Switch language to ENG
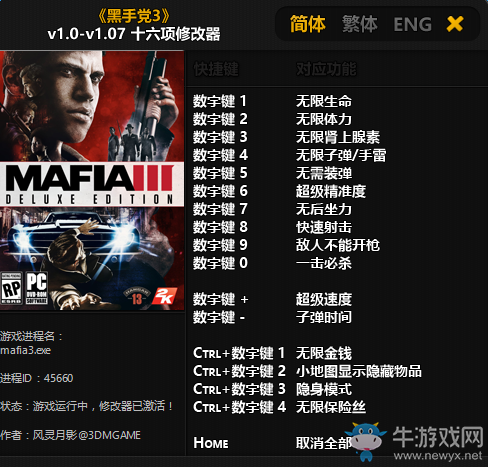The height and width of the screenshot is (467, 488). pyautogui.click(x=412, y=25)
